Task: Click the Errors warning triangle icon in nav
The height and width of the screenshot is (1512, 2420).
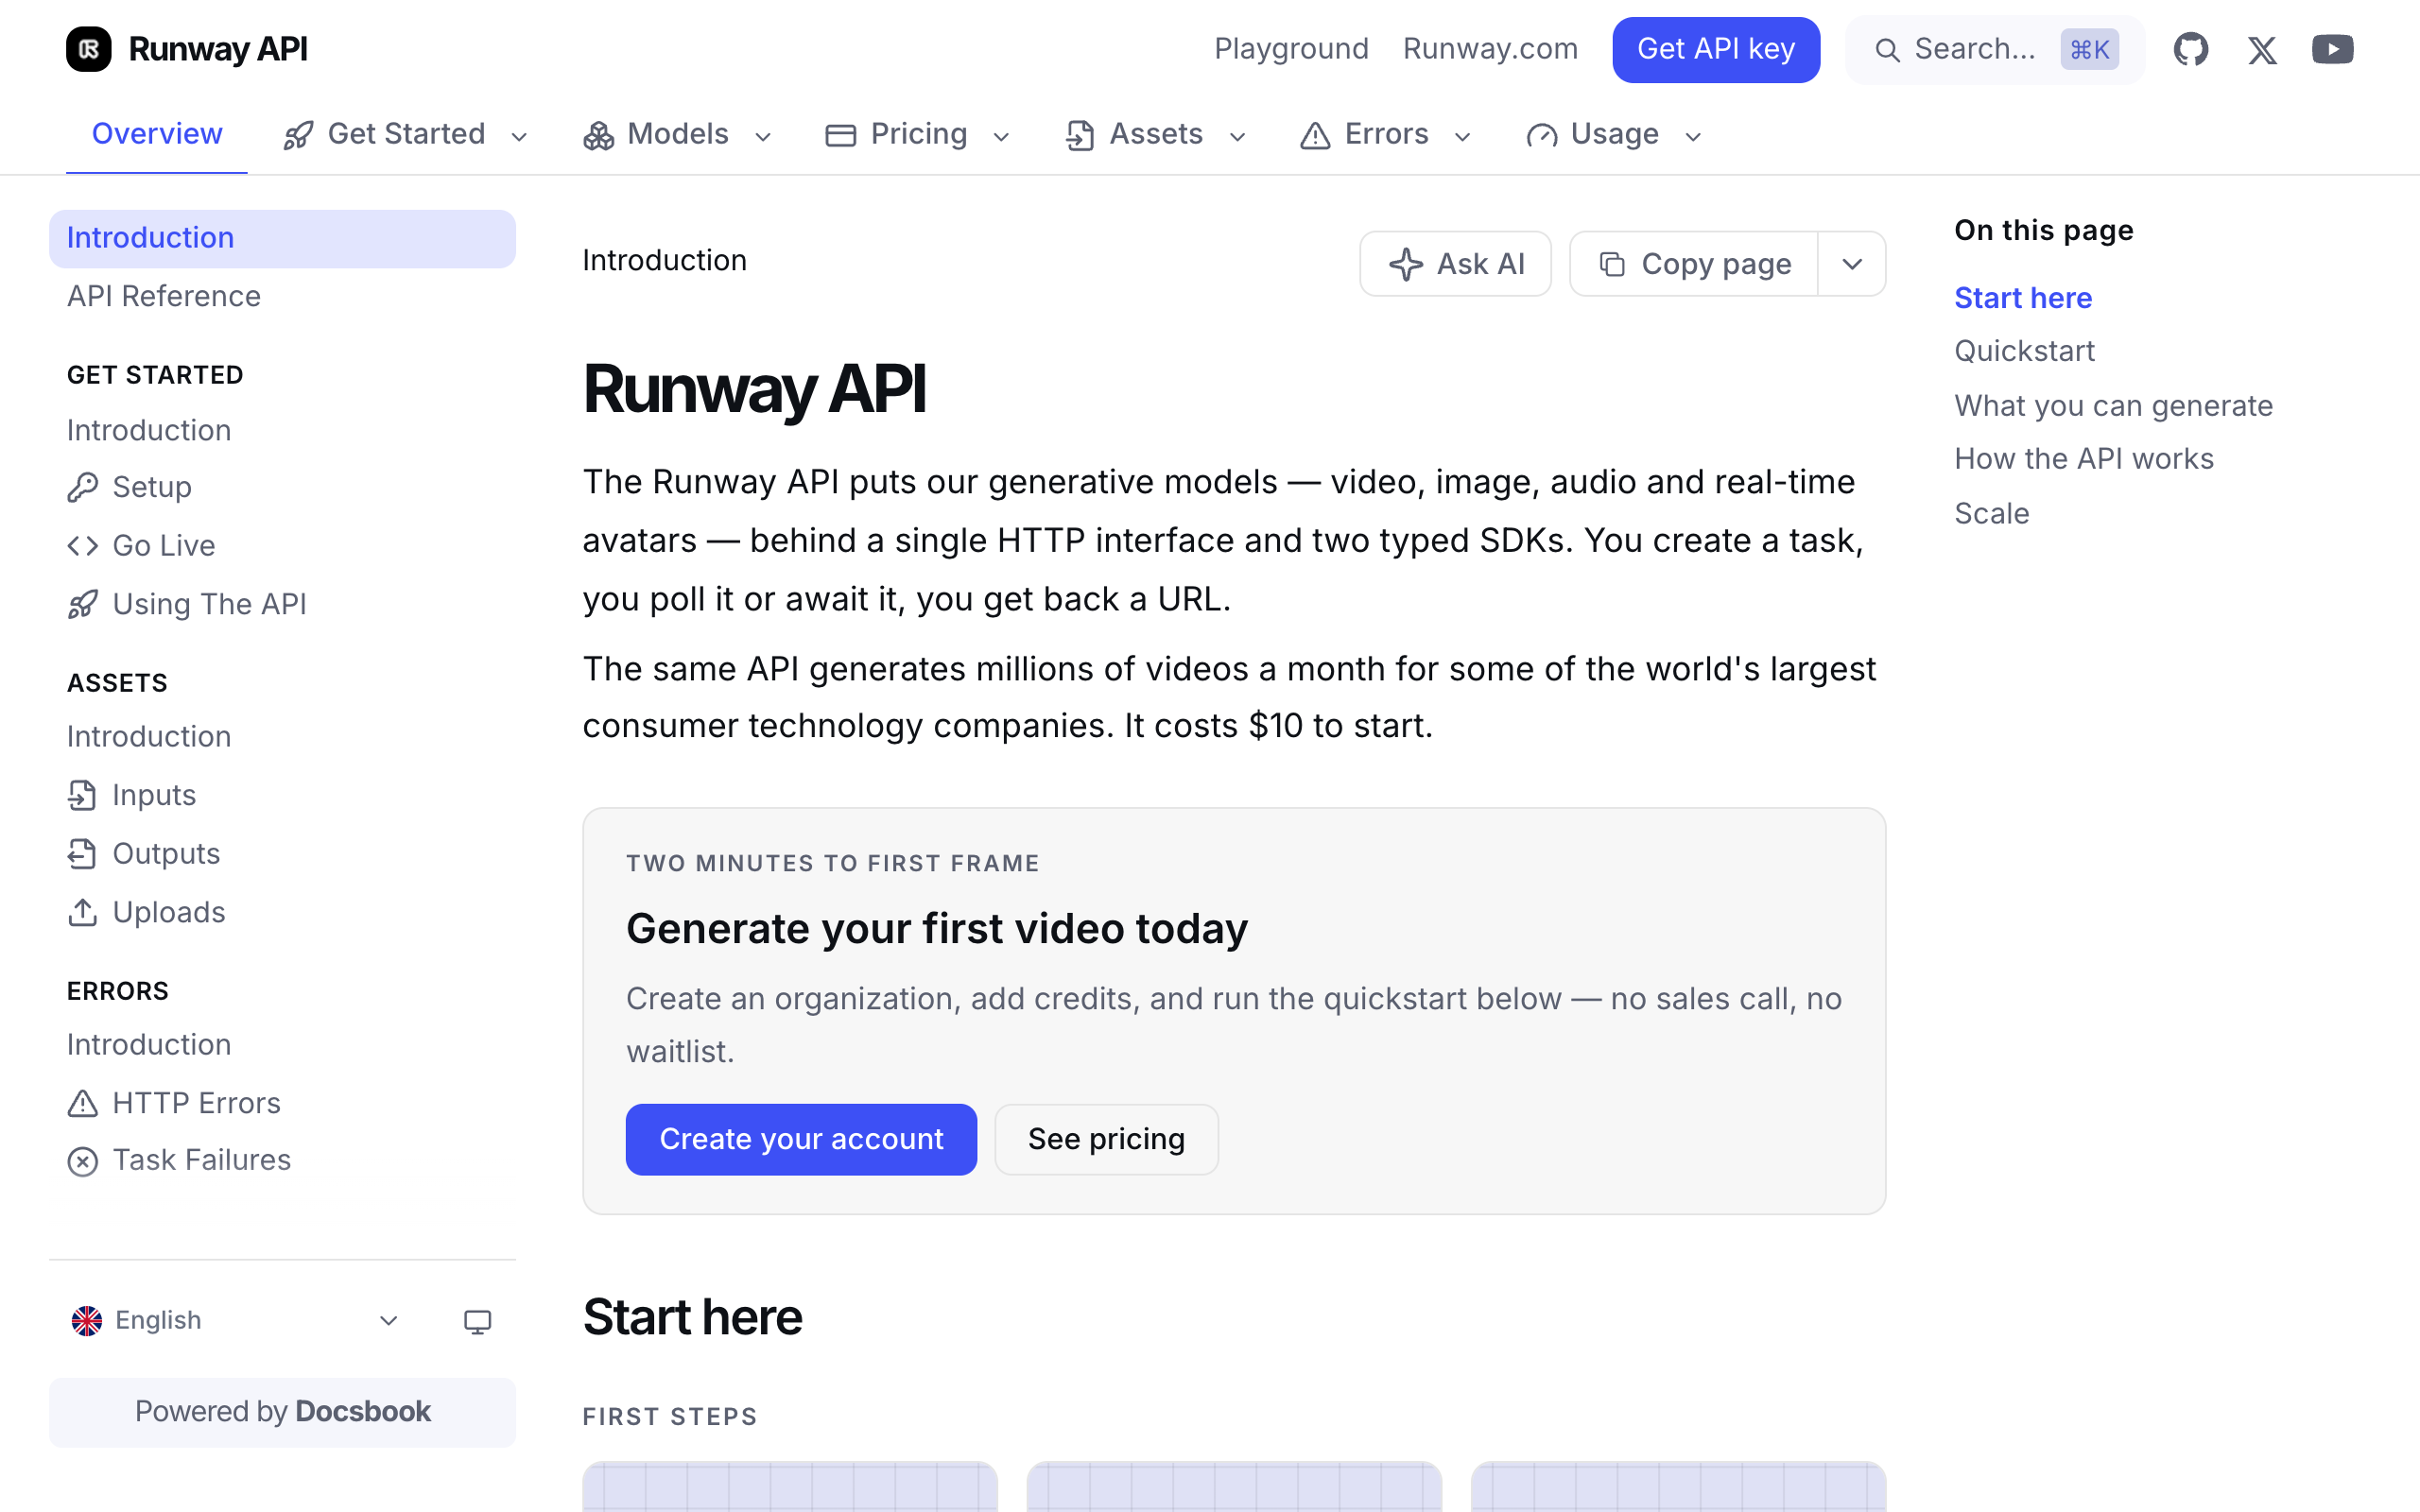Action: (1315, 135)
